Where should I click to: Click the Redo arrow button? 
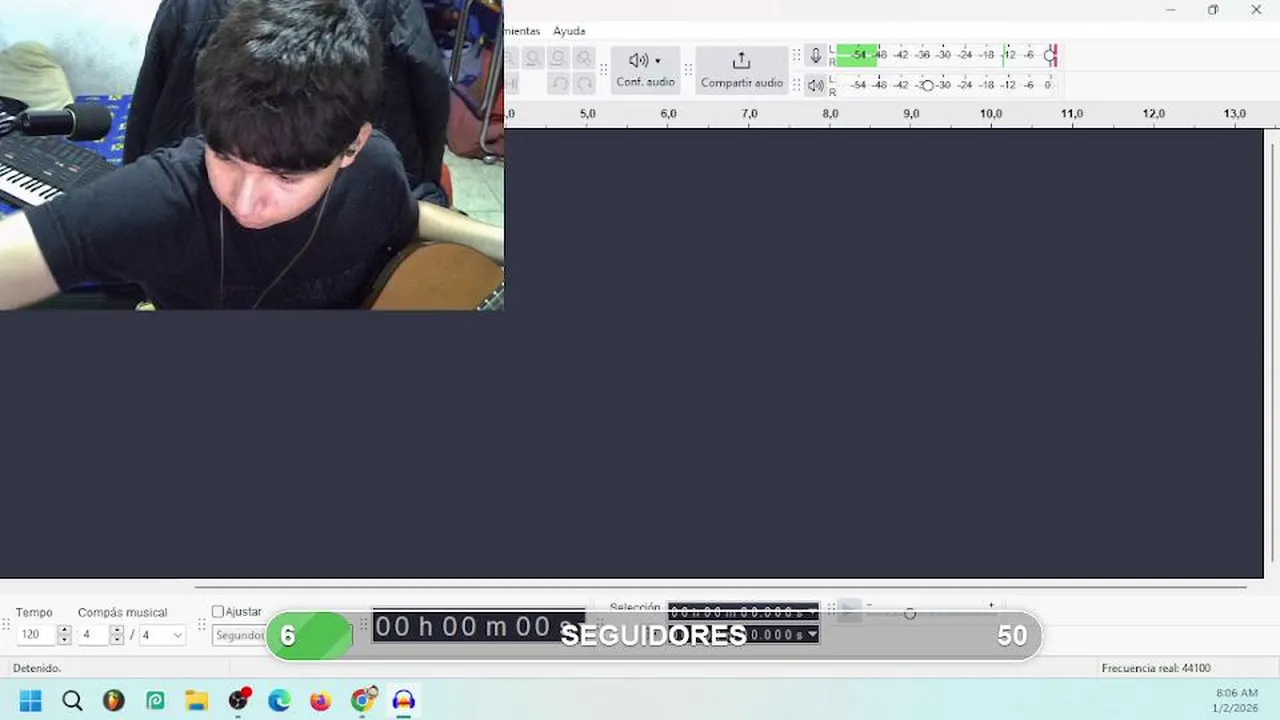[585, 83]
